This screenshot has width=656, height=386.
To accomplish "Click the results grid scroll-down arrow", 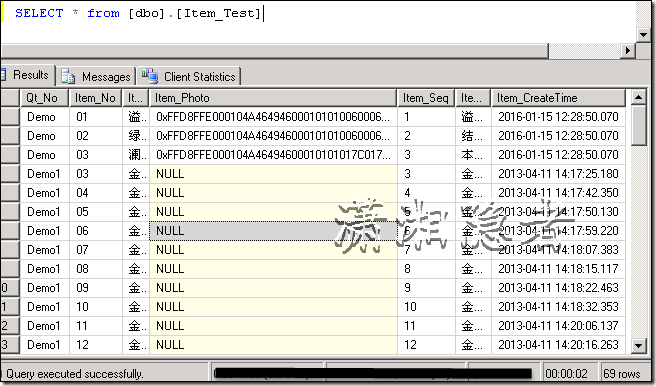I will click(638, 345).
